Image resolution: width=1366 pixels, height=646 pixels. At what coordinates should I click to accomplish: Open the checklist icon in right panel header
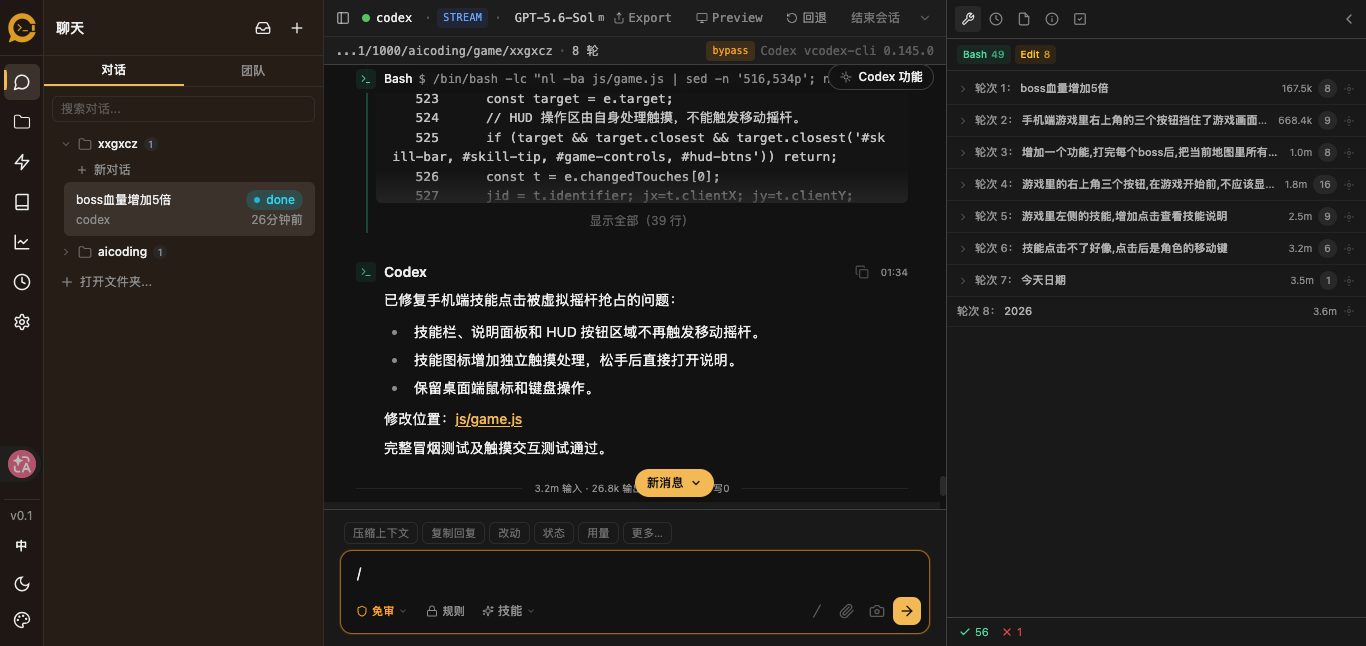tap(1080, 18)
